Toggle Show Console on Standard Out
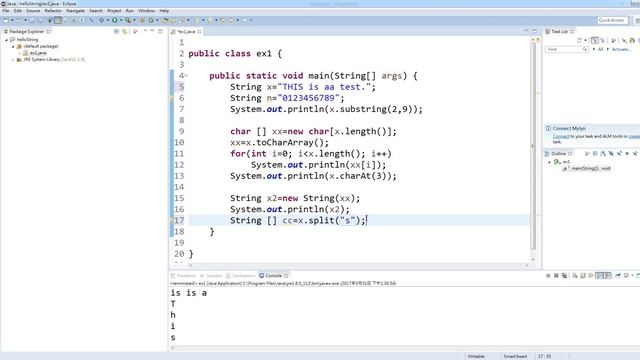This screenshot has height=360, width=640. [x=599, y=276]
